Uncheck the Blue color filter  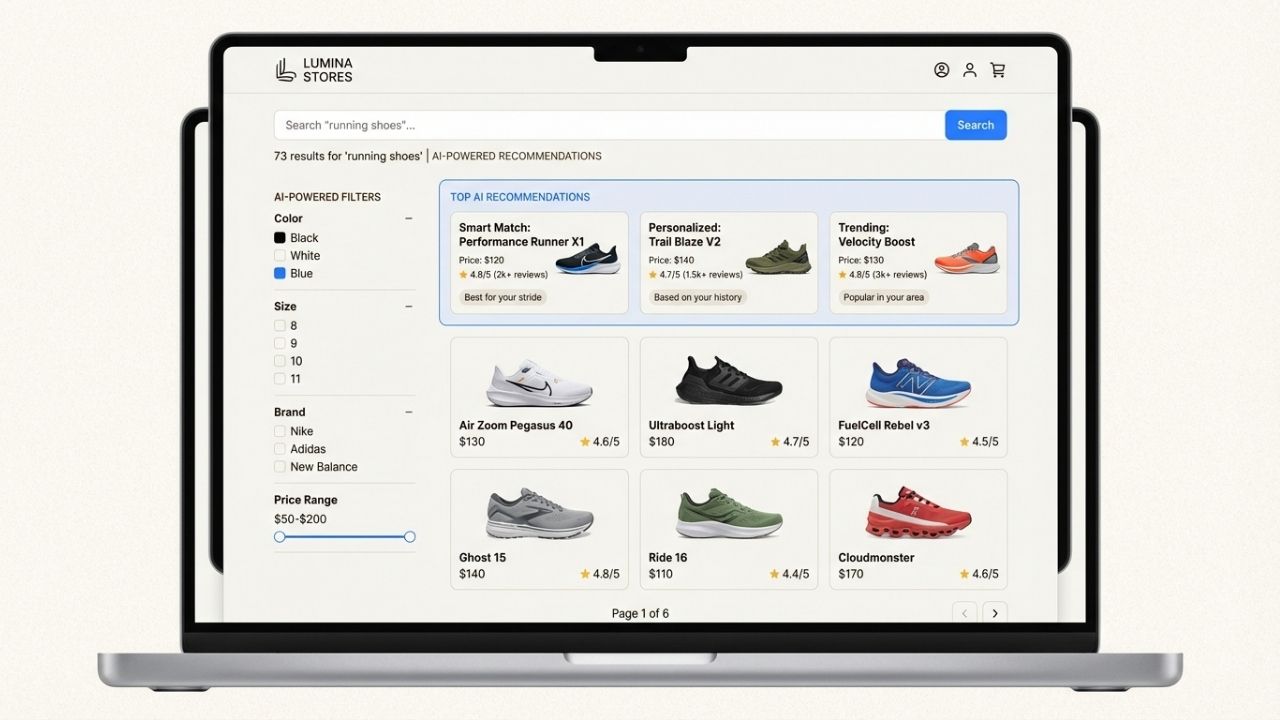[280, 274]
